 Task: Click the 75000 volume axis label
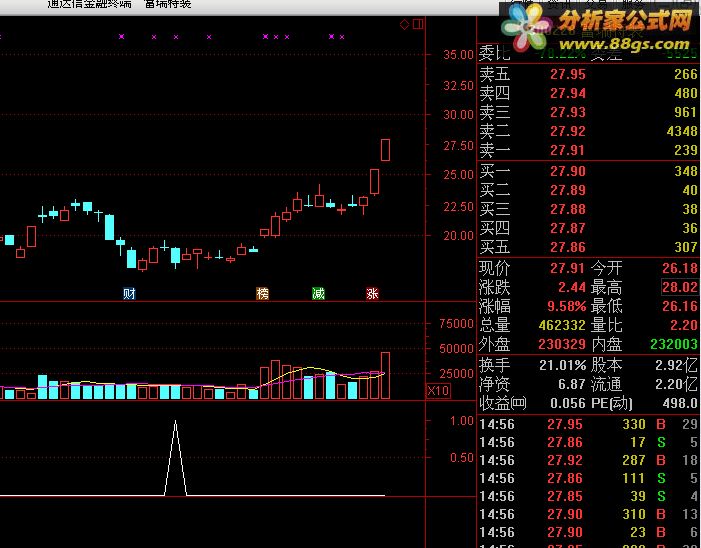coord(456,324)
